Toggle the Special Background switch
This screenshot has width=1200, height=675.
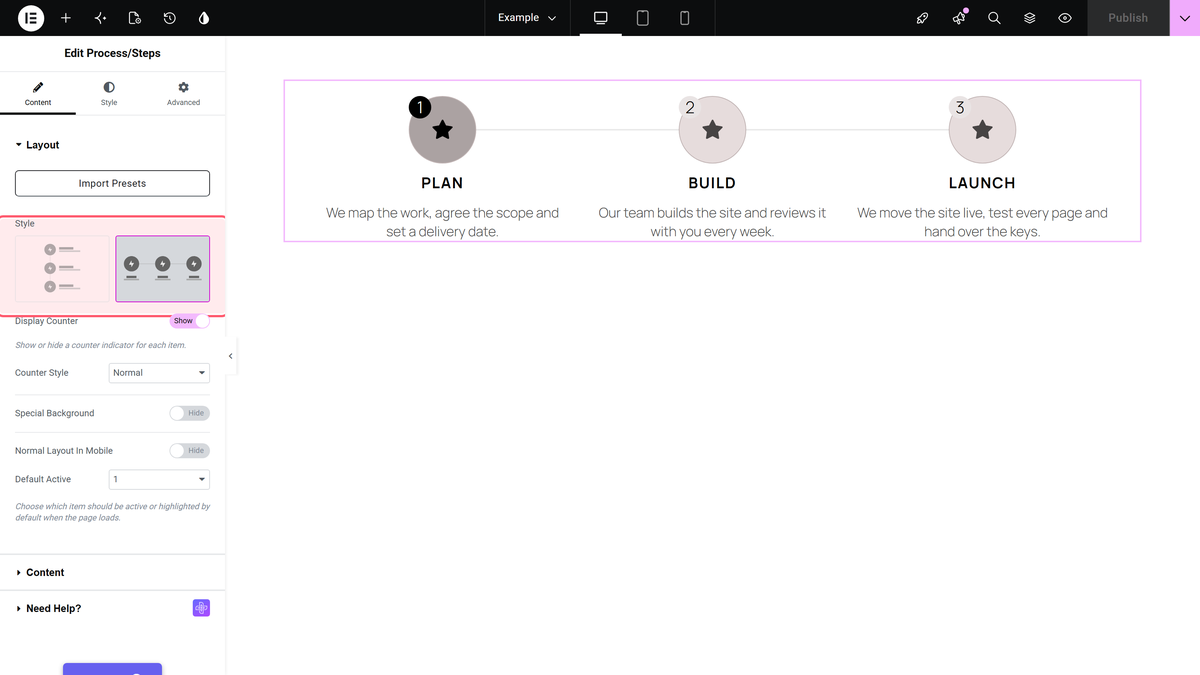point(190,413)
